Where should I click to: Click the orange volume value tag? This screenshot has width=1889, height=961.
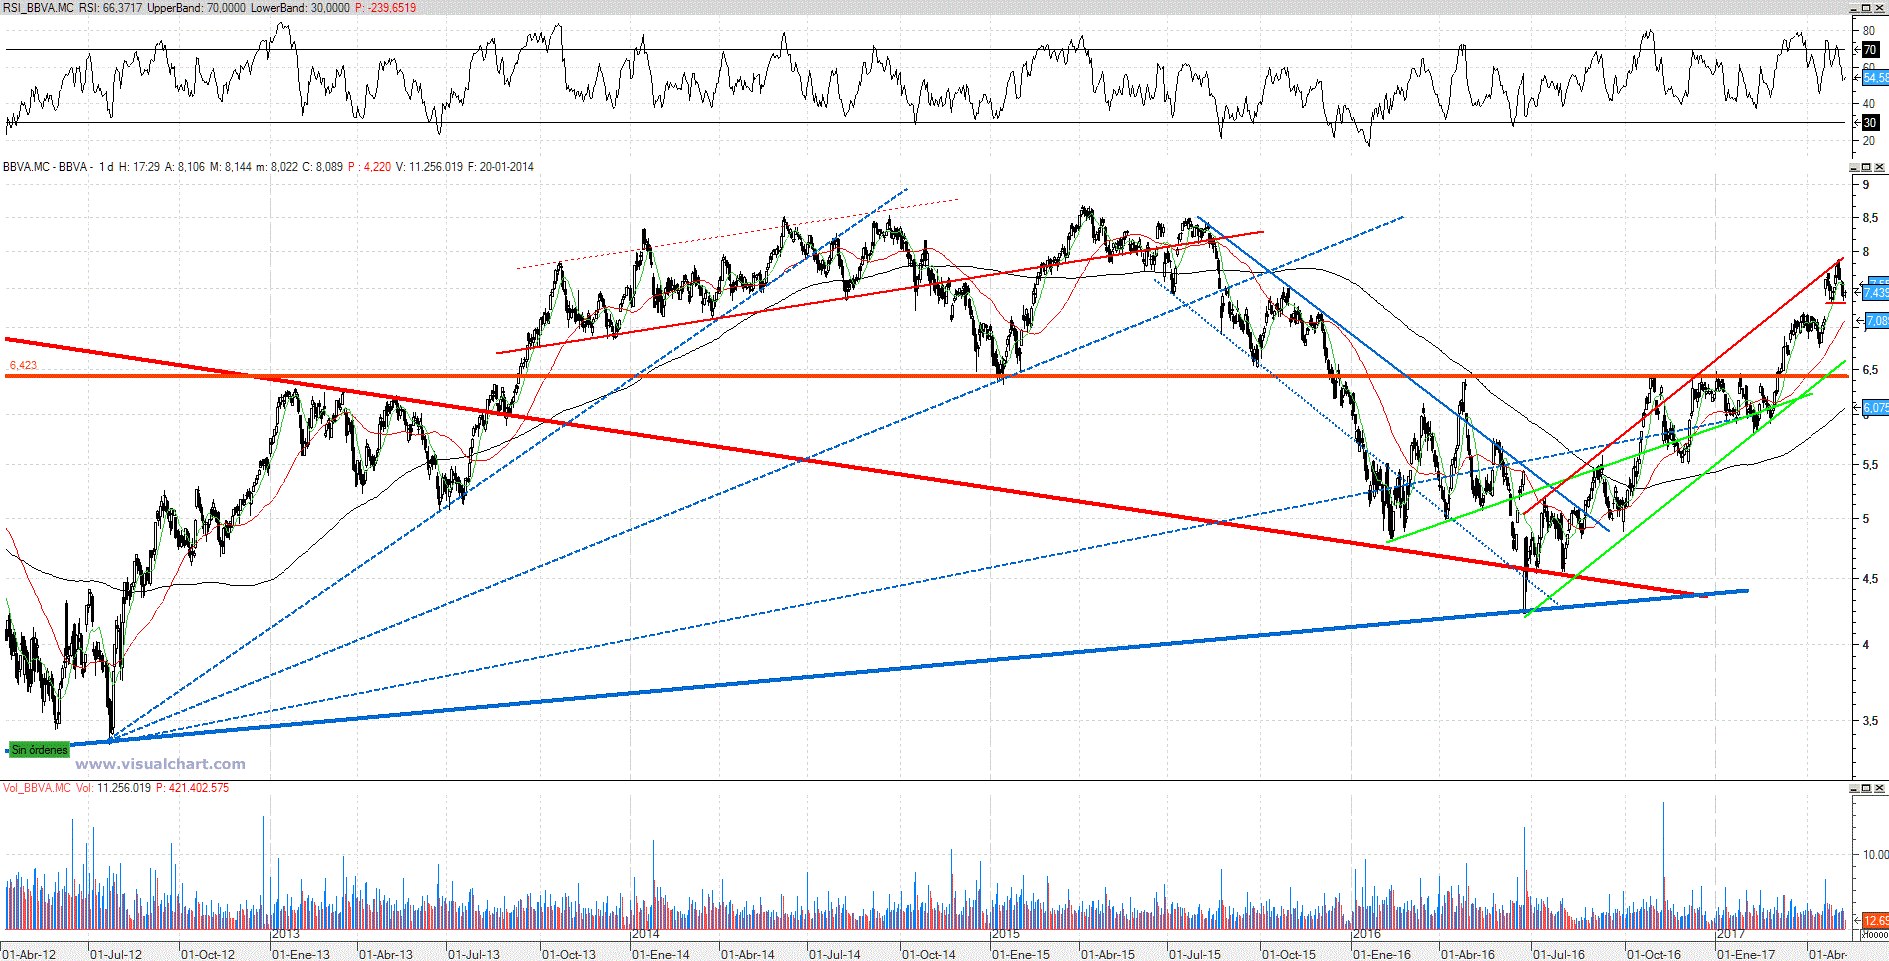(1875, 920)
